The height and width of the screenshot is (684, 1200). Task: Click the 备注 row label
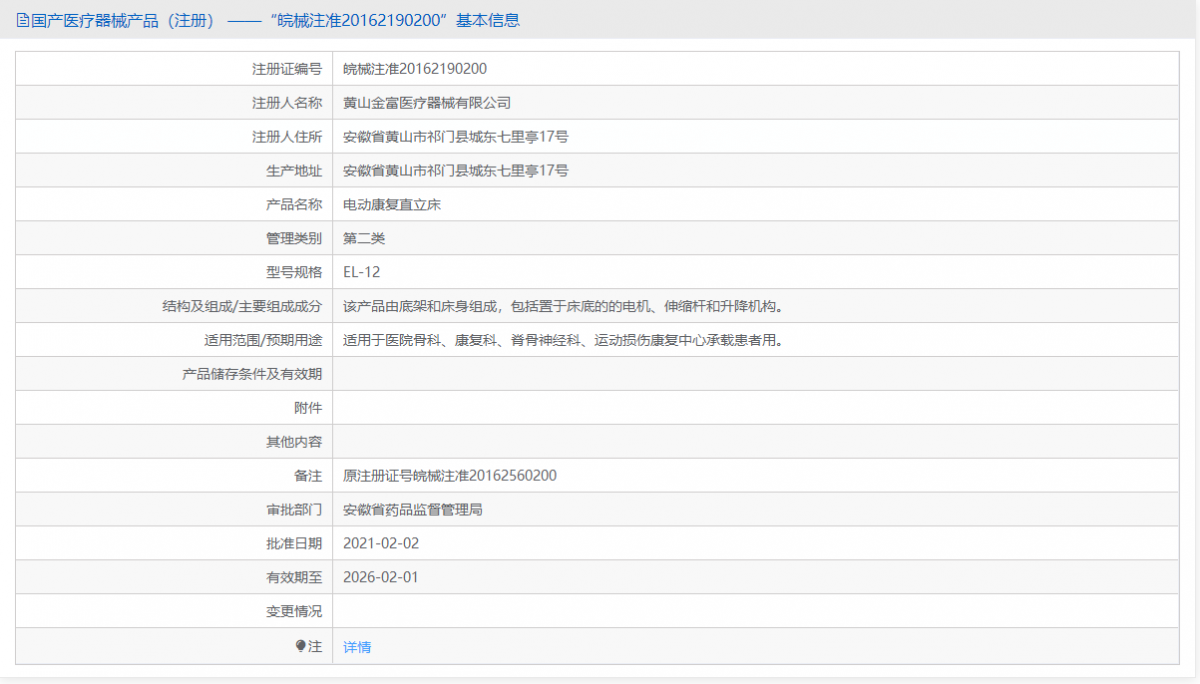coord(308,476)
